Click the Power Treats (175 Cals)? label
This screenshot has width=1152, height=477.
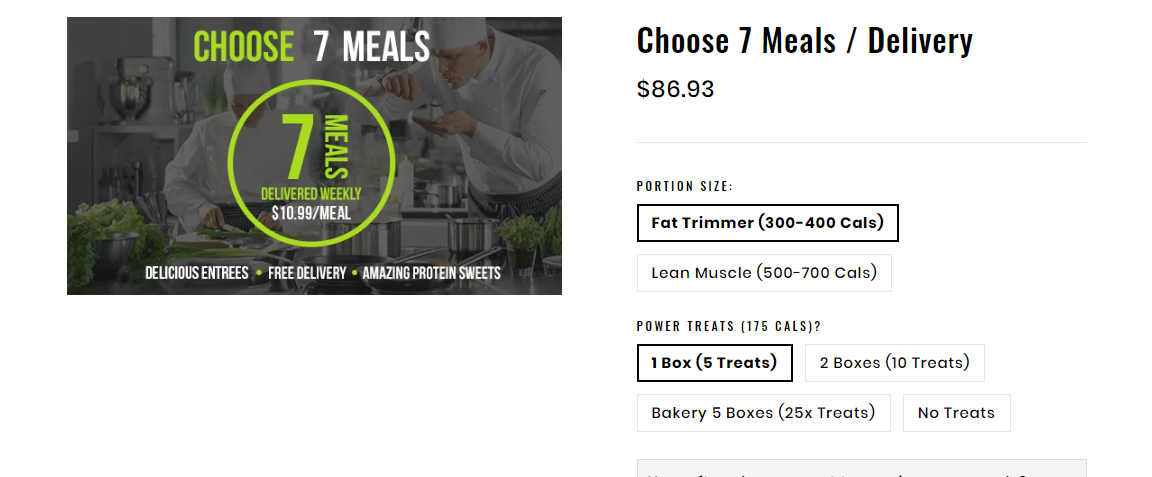(x=729, y=326)
